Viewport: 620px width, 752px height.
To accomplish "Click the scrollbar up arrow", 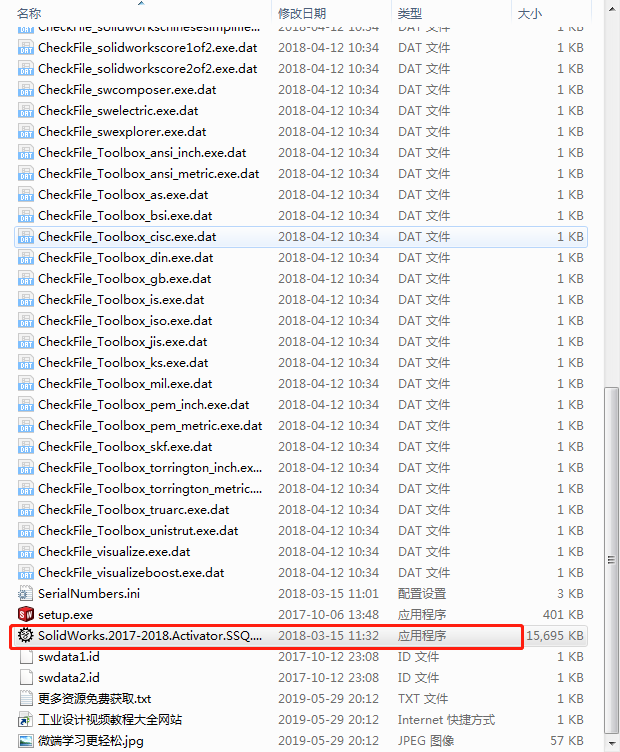I will coord(612,9).
